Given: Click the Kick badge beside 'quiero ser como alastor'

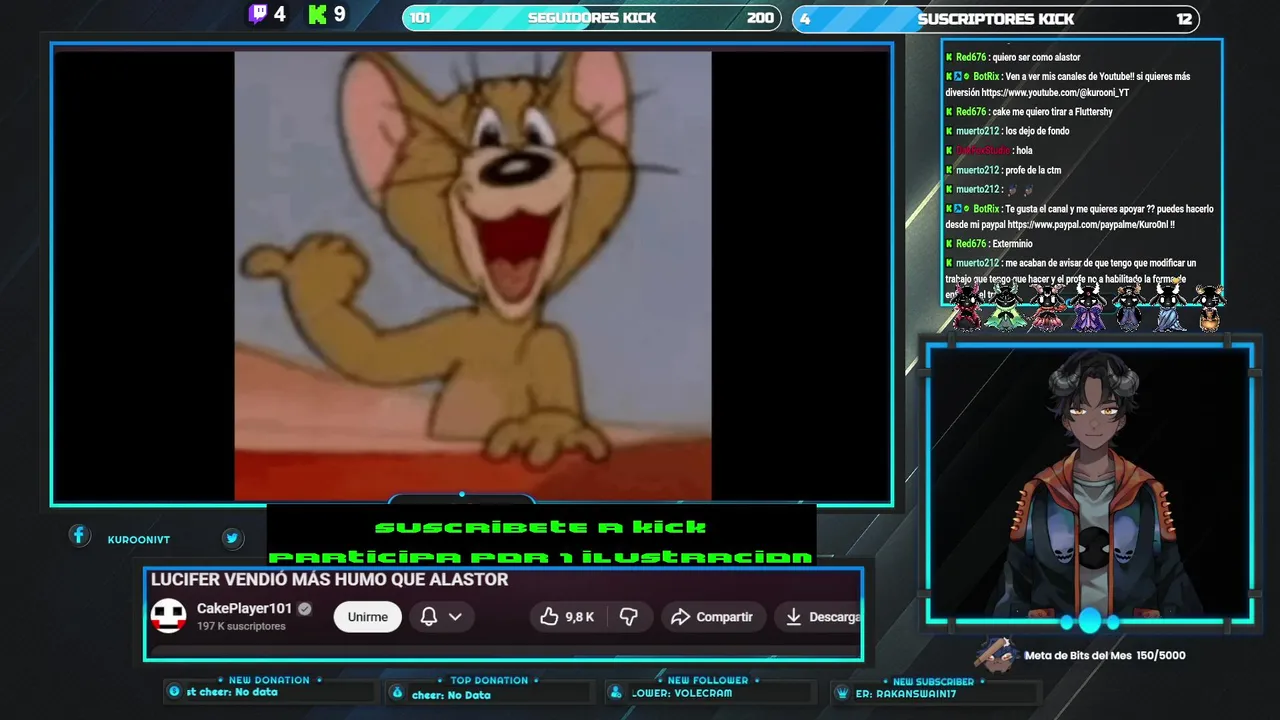Looking at the screenshot, I should tap(949, 58).
